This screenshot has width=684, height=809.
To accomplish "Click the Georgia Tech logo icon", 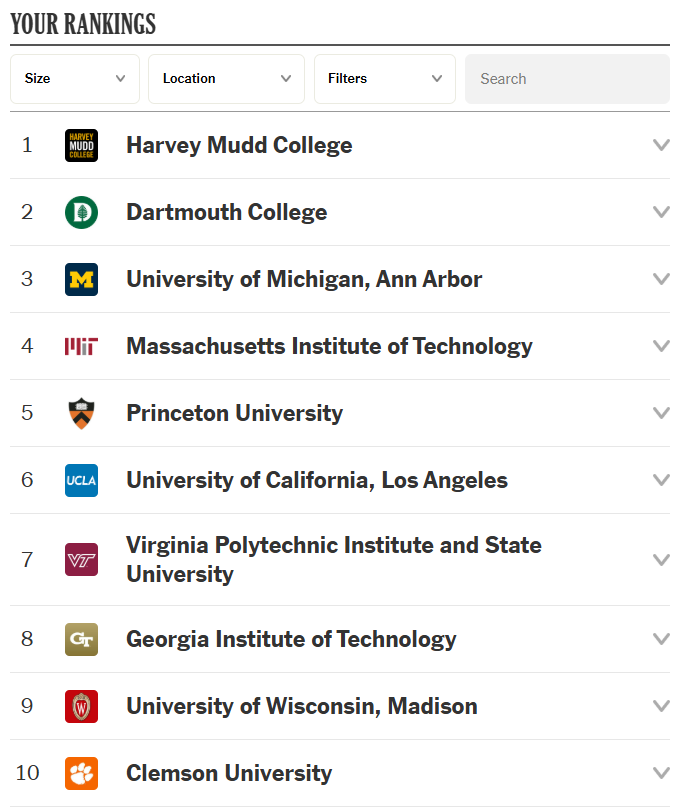I will pyautogui.click(x=81, y=639).
